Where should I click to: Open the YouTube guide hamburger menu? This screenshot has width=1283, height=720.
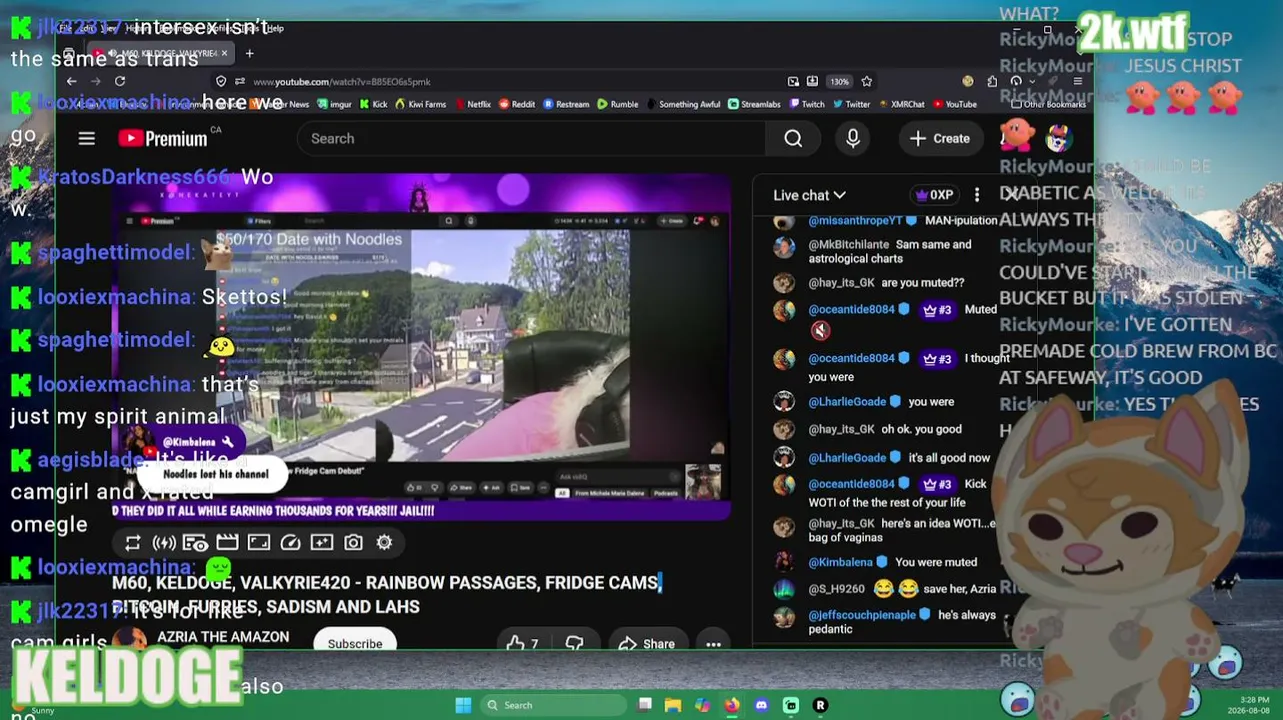[87, 139]
